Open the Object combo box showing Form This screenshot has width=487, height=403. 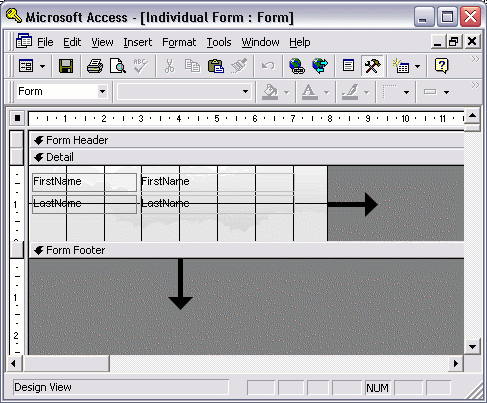click(x=102, y=91)
